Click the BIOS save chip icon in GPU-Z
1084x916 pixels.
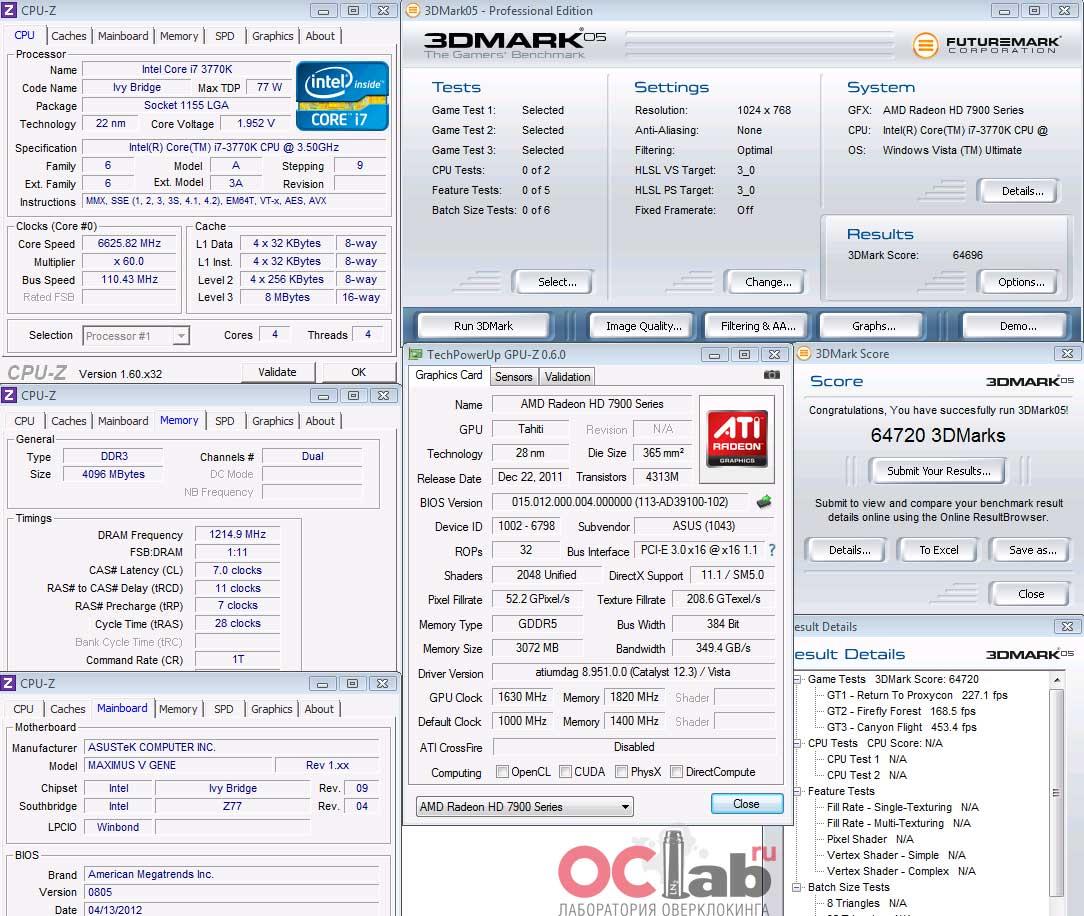(764, 502)
